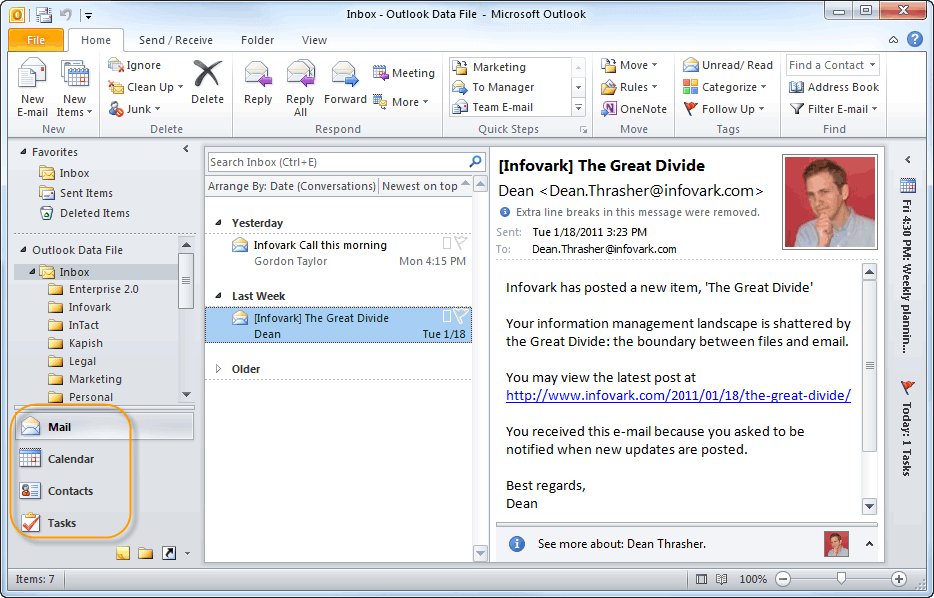Create a New E-mail
The width and height of the screenshot is (934, 598).
[32, 88]
